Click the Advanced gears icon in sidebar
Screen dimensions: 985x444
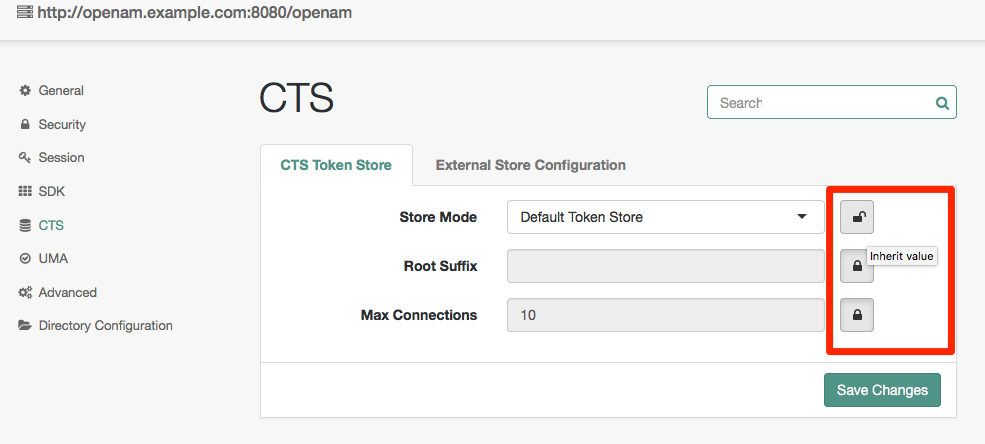25,293
